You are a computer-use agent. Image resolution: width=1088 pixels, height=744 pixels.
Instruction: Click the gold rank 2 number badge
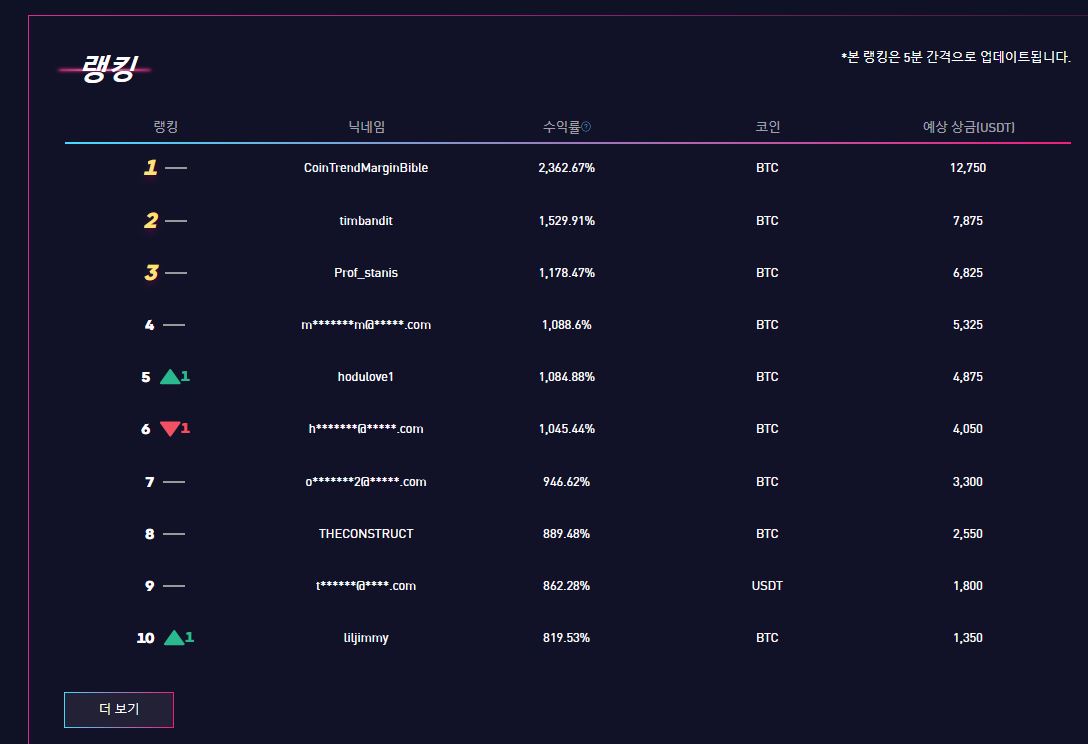(150, 221)
